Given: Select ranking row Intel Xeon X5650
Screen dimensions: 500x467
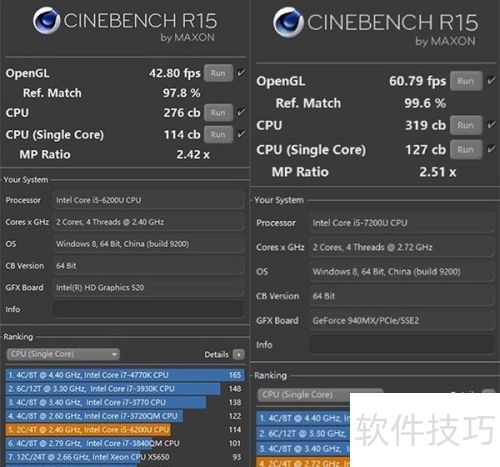Looking at the screenshot, I should click(x=125, y=457).
